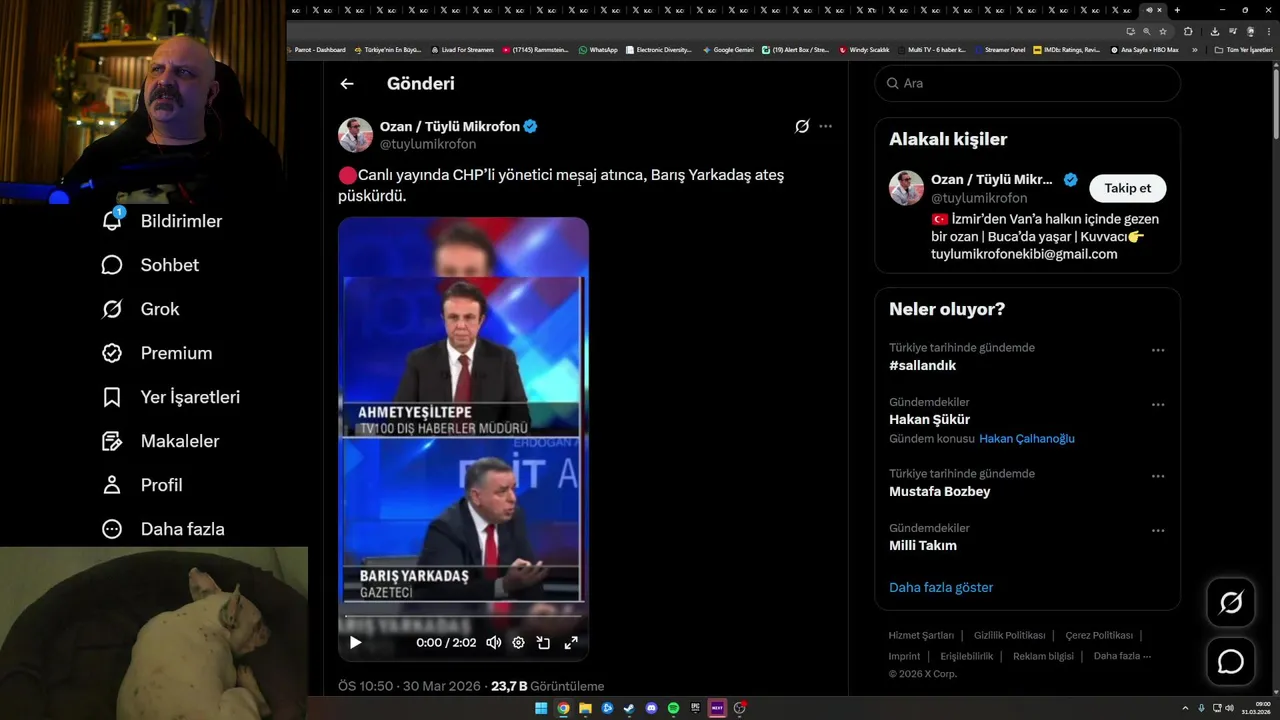Image resolution: width=1280 pixels, height=720 pixels.
Task: Expand Daha fazla footer options
Action: pos(1122,656)
